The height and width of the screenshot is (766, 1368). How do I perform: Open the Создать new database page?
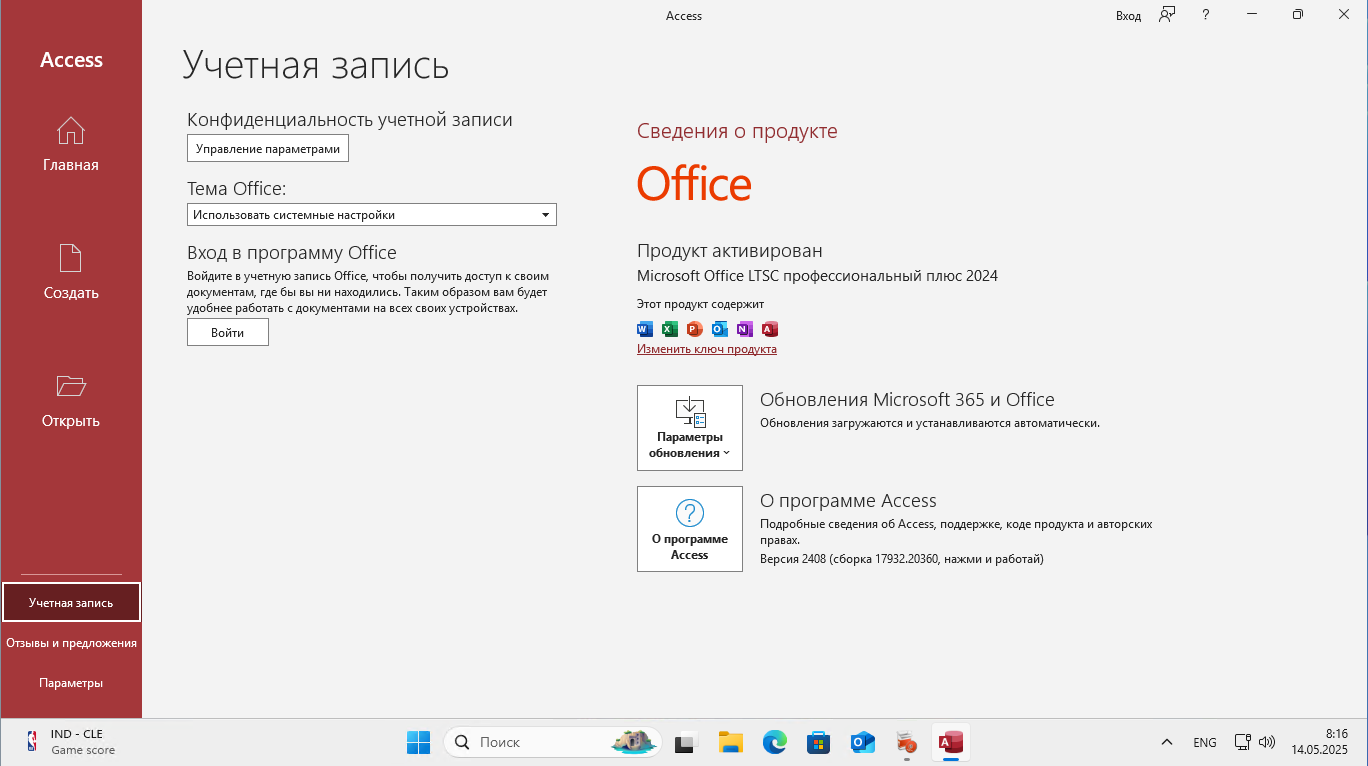pos(71,273)
